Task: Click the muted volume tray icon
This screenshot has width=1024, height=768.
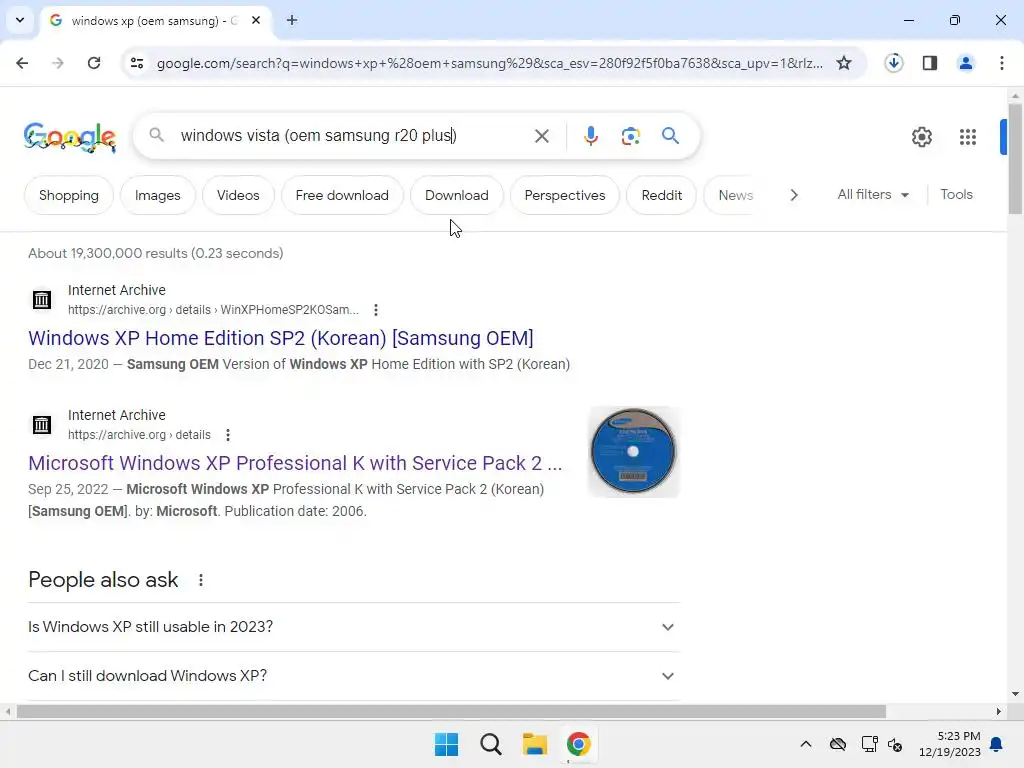Action: tap(895, 744)
